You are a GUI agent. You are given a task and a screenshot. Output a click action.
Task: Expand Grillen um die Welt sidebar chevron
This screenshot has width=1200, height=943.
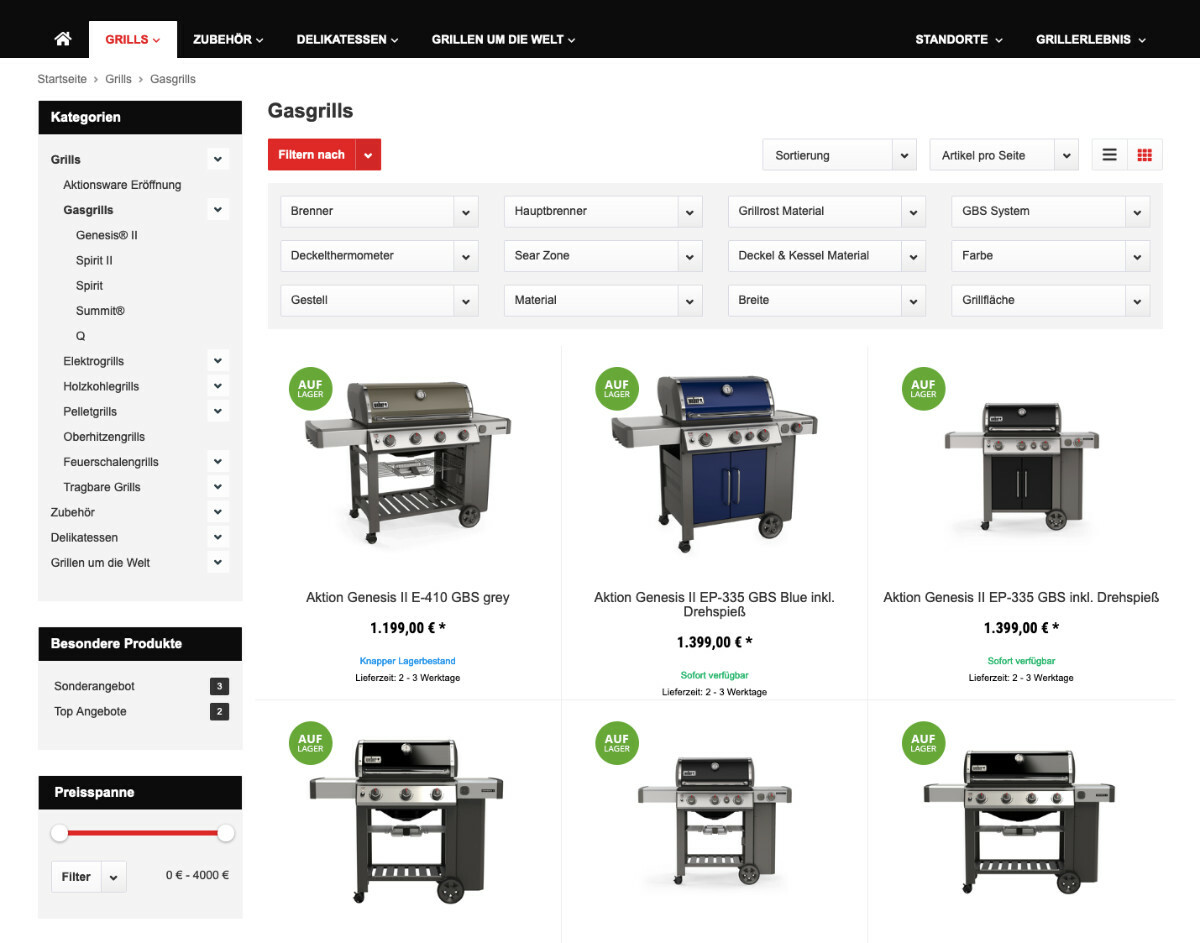pyautogui.click(x=218, y=562)
